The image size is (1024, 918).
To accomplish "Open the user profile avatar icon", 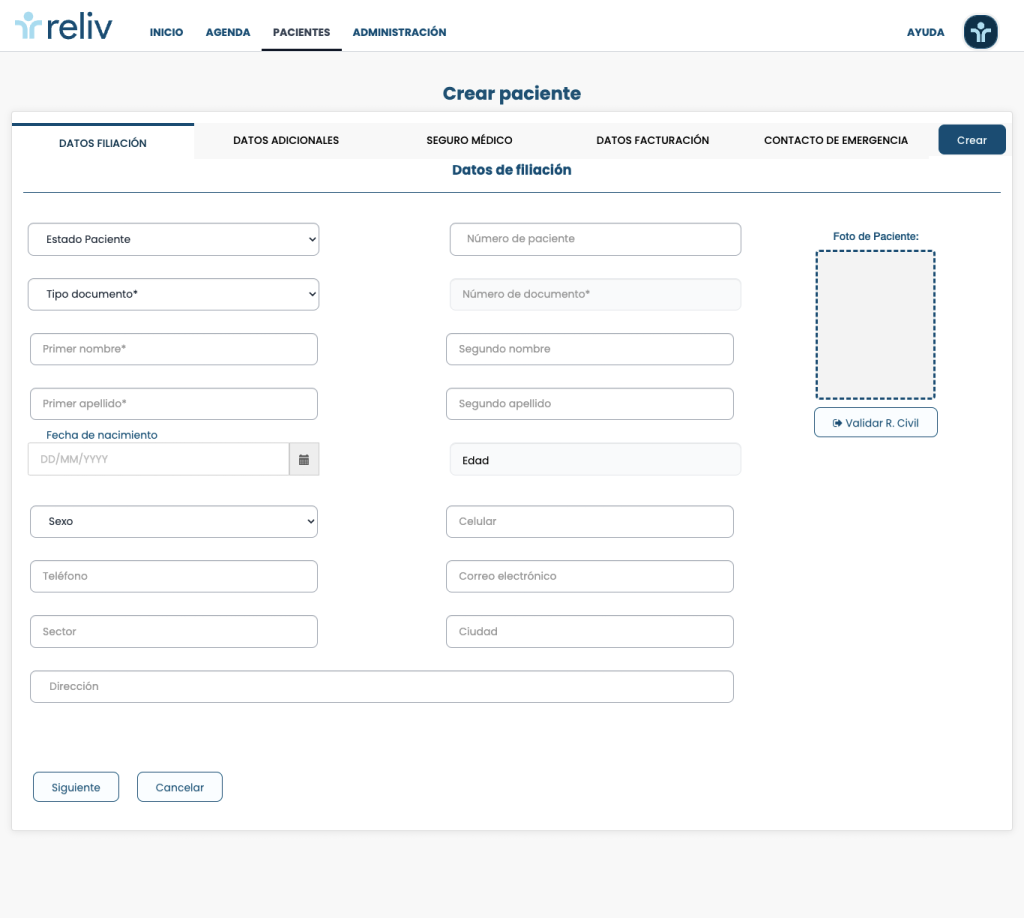I will click(980, 32).
